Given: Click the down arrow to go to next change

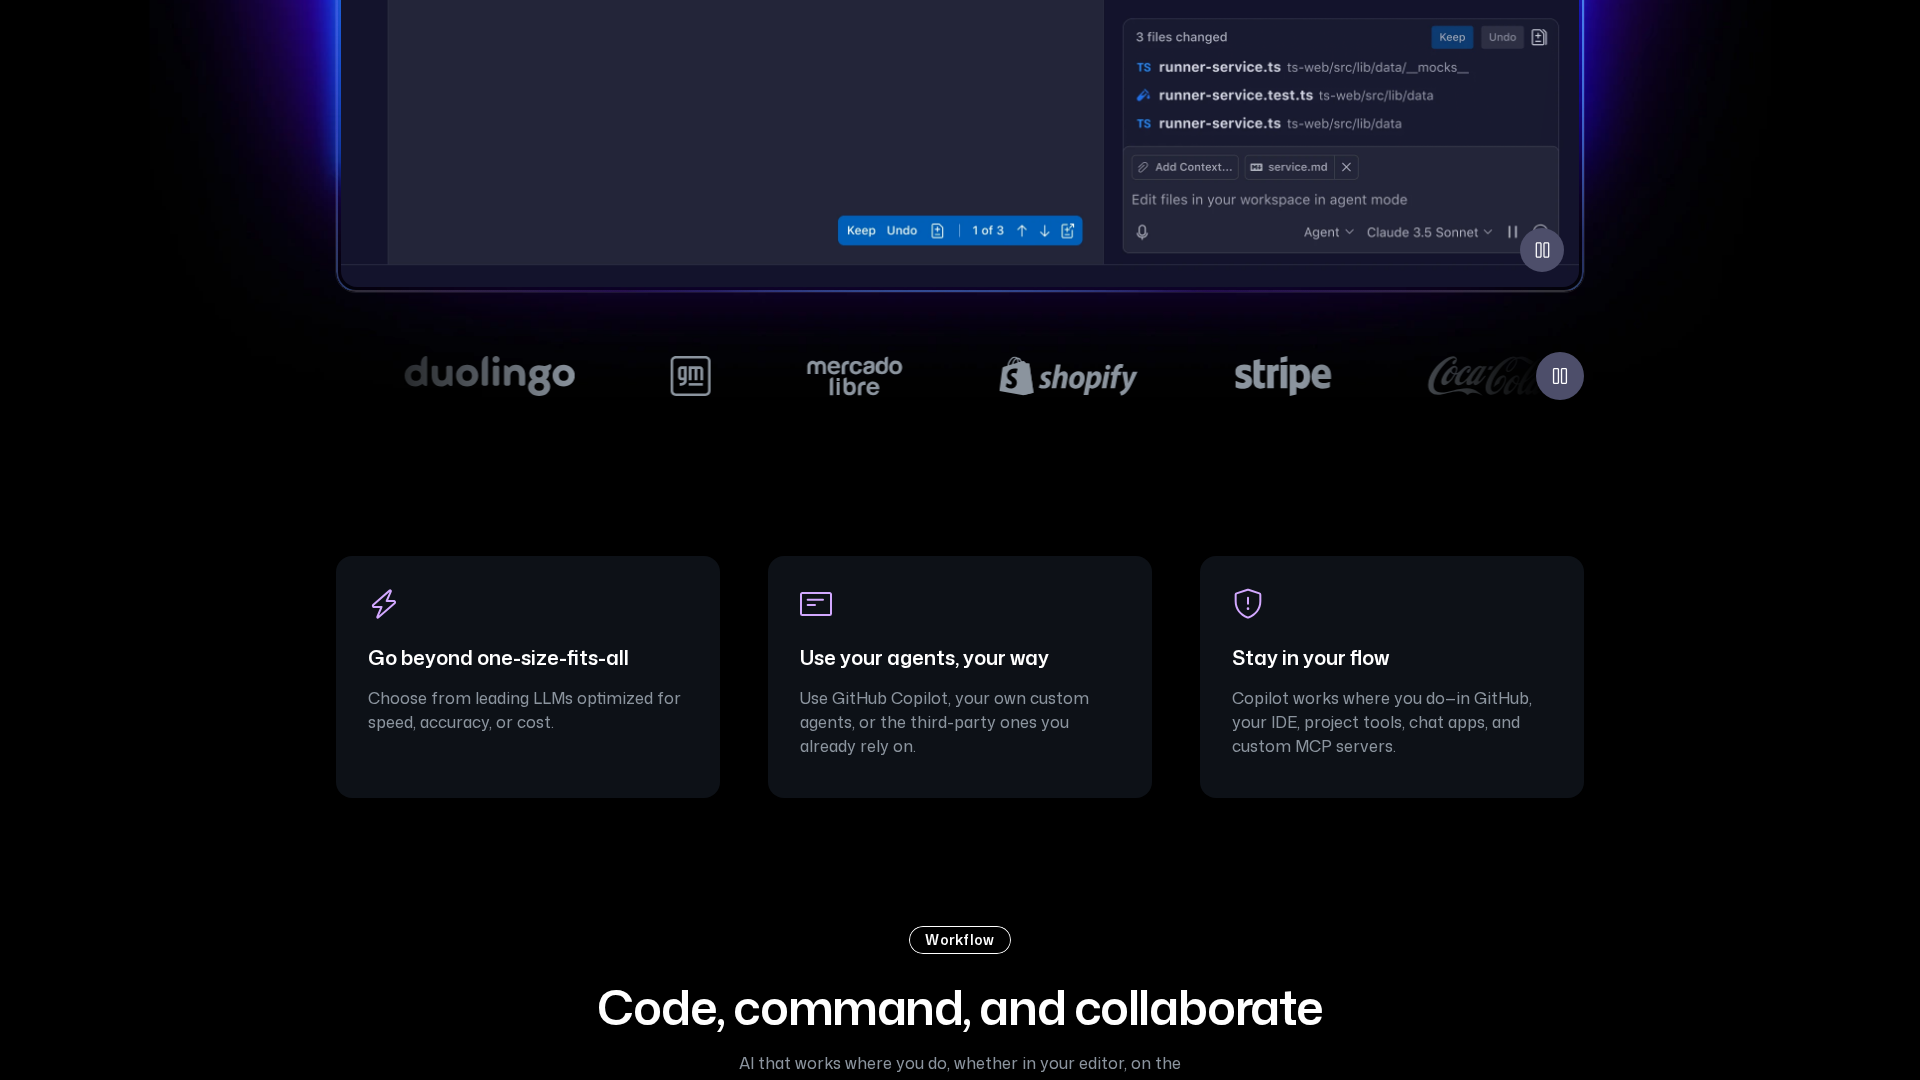Looking at the screenshot, I should 1044,230.
